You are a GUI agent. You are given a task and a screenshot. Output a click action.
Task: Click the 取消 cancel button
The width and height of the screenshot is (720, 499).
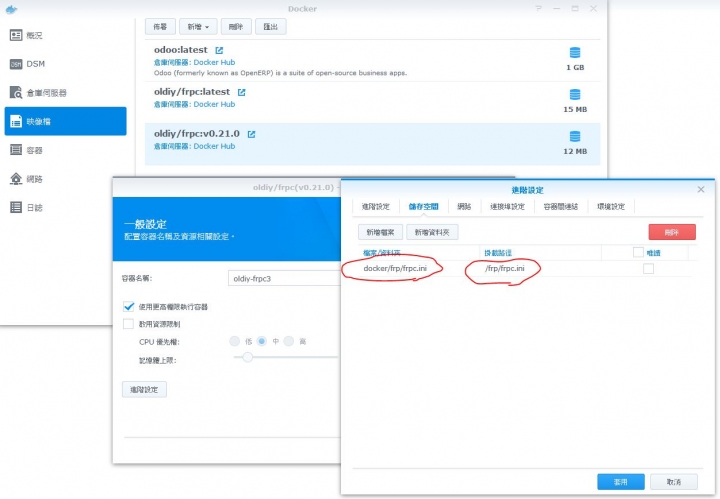coord(674,482)
